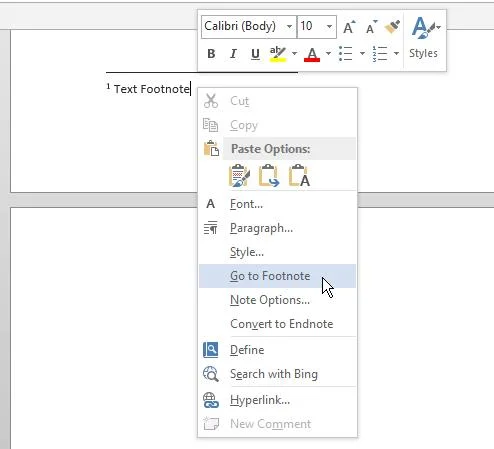Screen dimensions: 494x449
Task: Choose Define from context menu
Action: [x=277, y=350]
